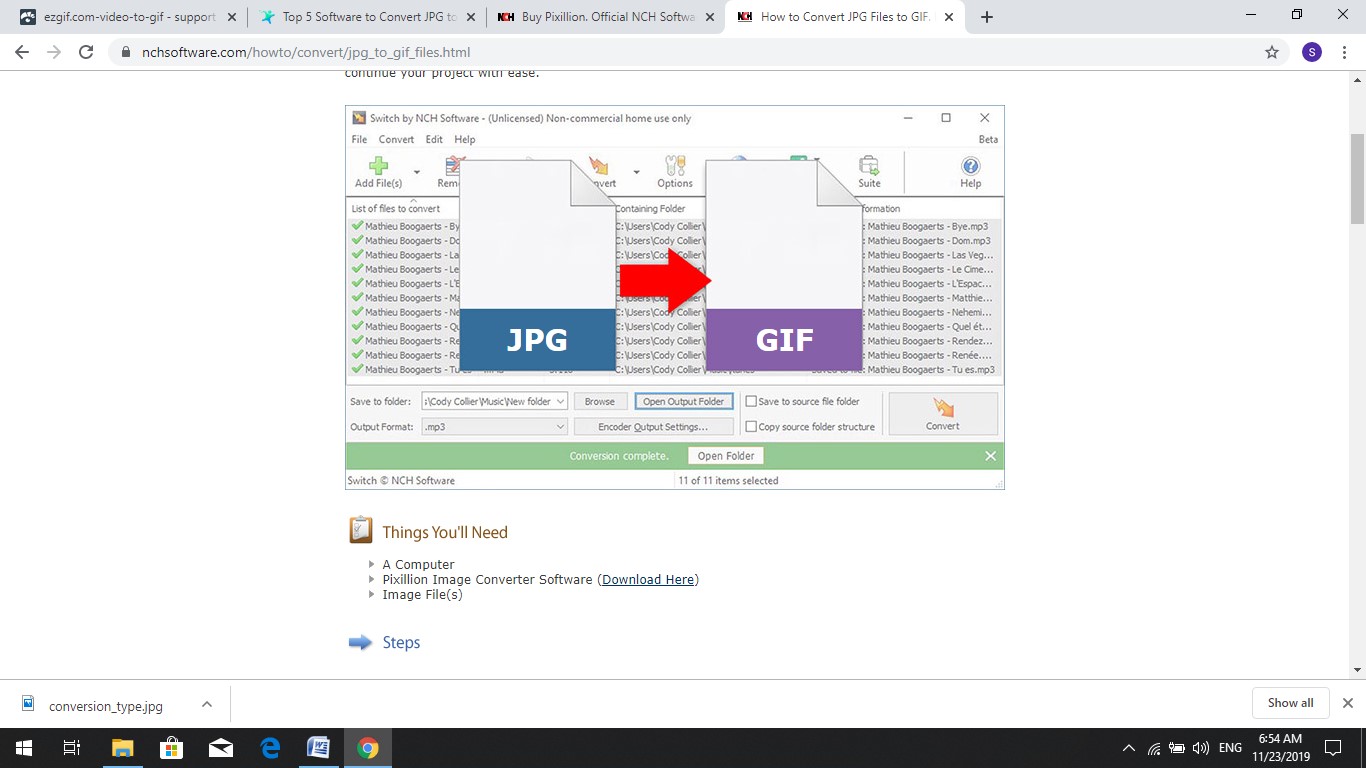Open the Edit menu in Switch screenshot
The width and height of the screenshot is (1366, 768).
434,140
